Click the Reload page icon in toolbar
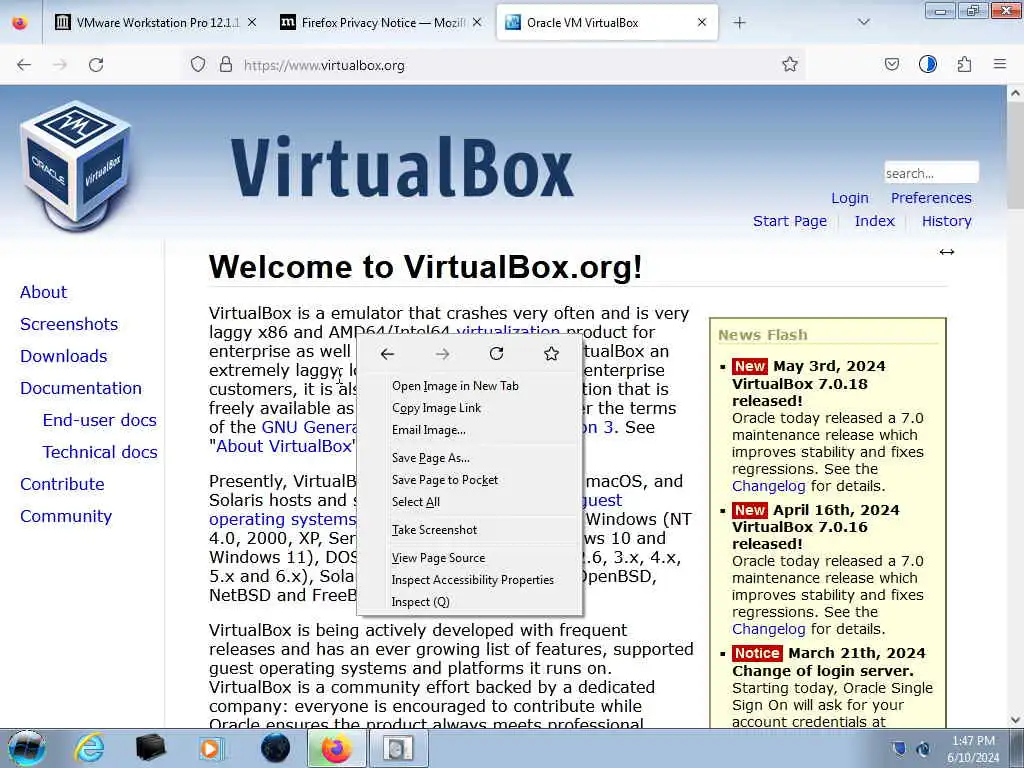Screen dimensions: 1024x768 click(96, 65)
